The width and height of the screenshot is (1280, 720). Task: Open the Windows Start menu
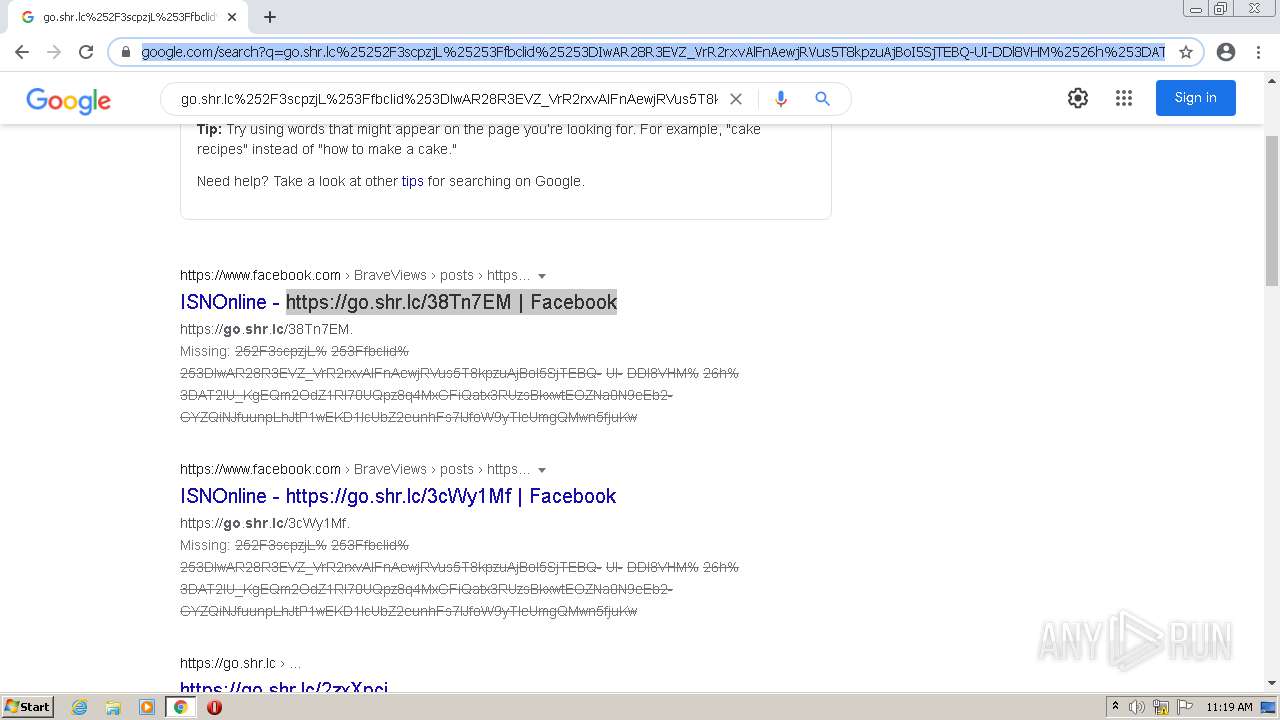click(27, 707)
